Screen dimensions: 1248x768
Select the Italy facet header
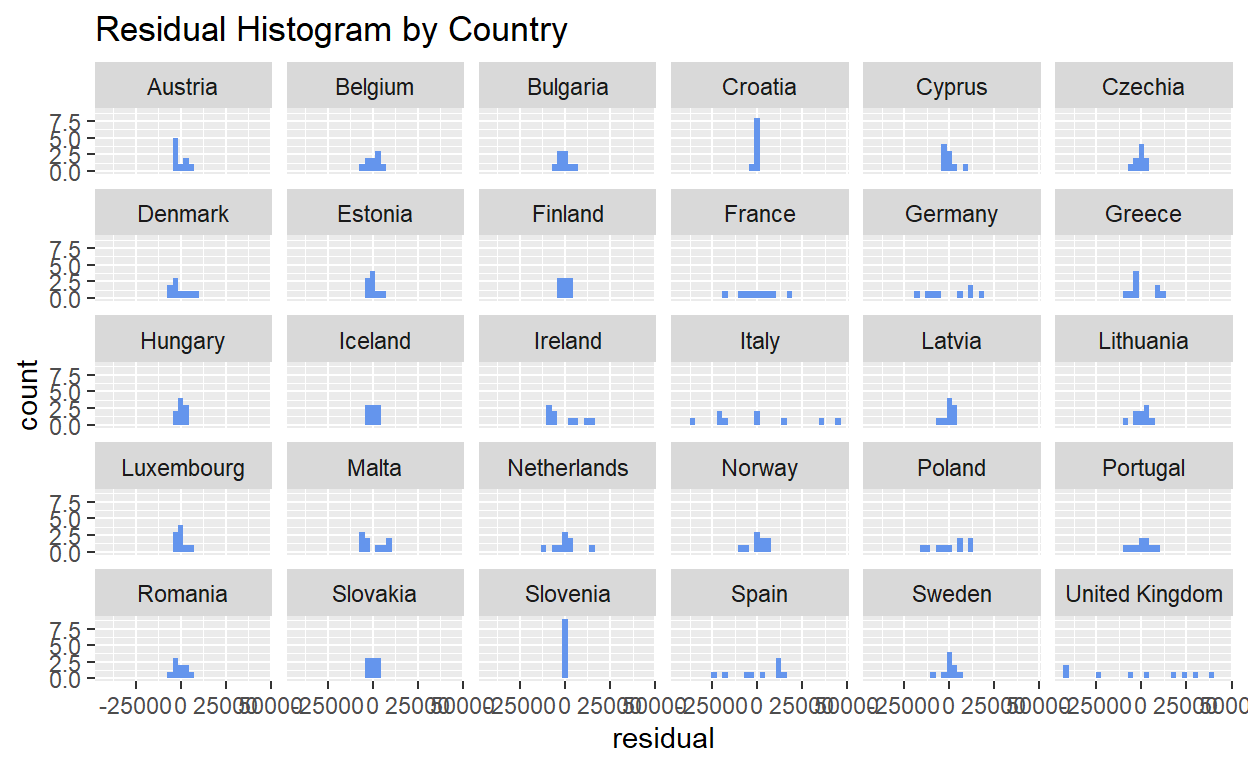tap(759, 341)
